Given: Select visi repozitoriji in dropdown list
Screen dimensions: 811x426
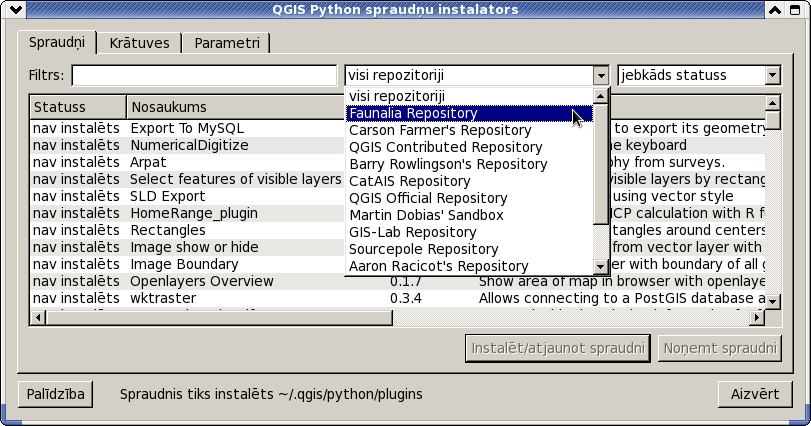Looking at the screenshot, I should point(470,96).
